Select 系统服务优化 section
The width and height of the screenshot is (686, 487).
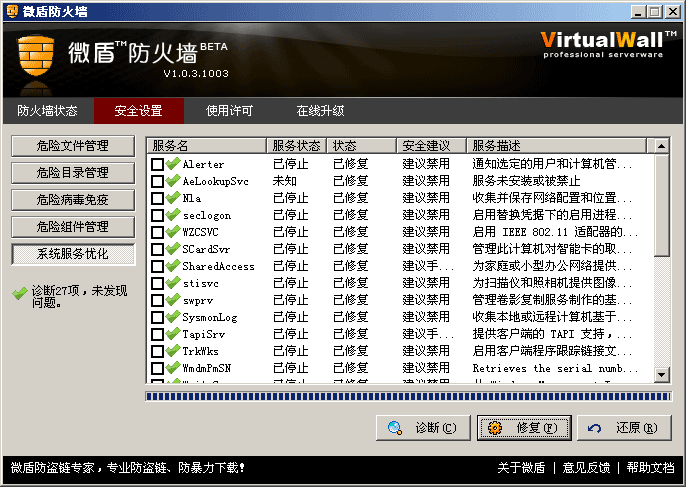[x=73, y=254]
